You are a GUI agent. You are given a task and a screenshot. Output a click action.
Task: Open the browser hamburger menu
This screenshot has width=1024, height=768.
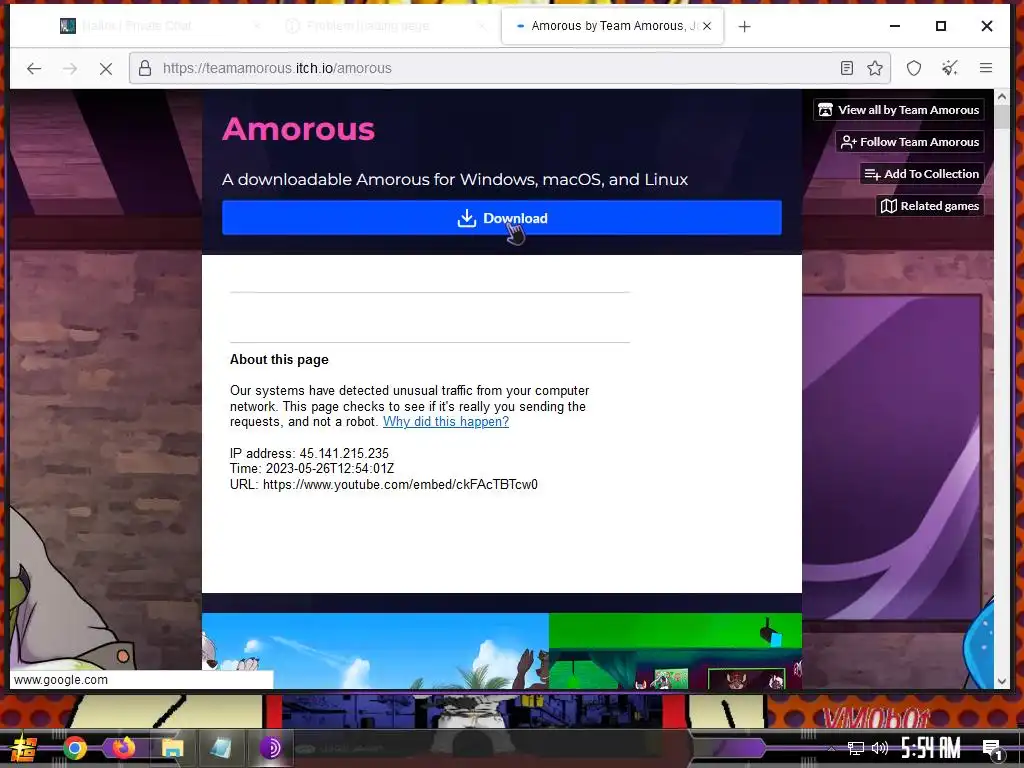(x=985, y=67)
